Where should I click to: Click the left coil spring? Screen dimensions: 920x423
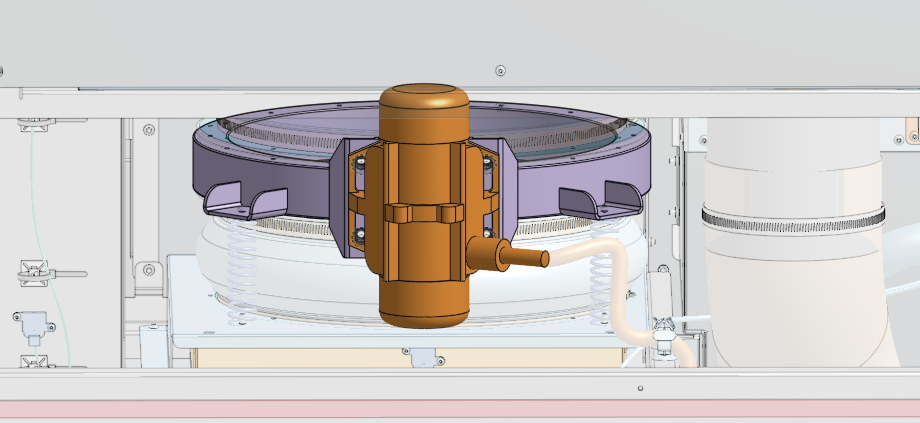pyautogui.click(x=242, y=272)
